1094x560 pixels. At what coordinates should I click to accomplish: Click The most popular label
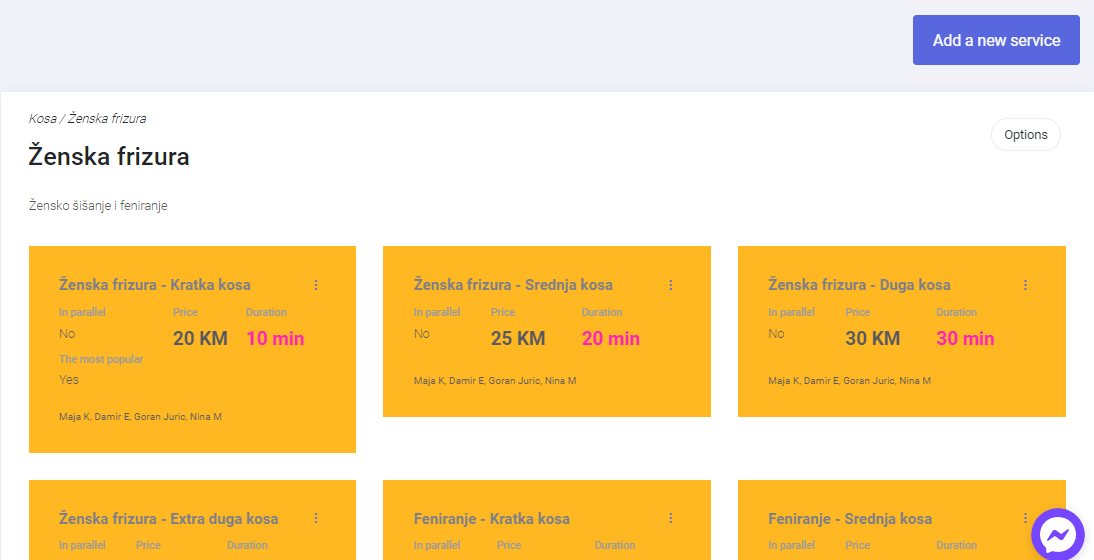[x=101, y=359]
